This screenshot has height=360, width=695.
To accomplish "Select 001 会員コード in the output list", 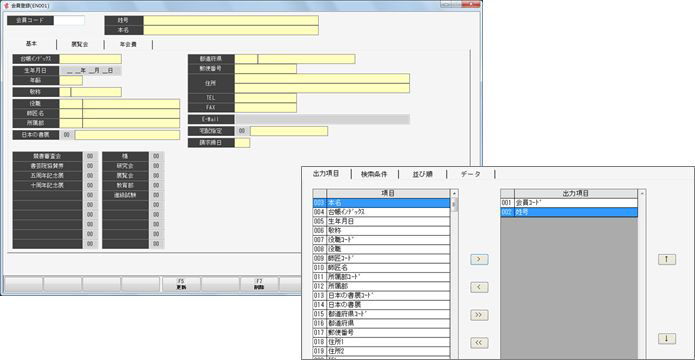I will point(569,203).
